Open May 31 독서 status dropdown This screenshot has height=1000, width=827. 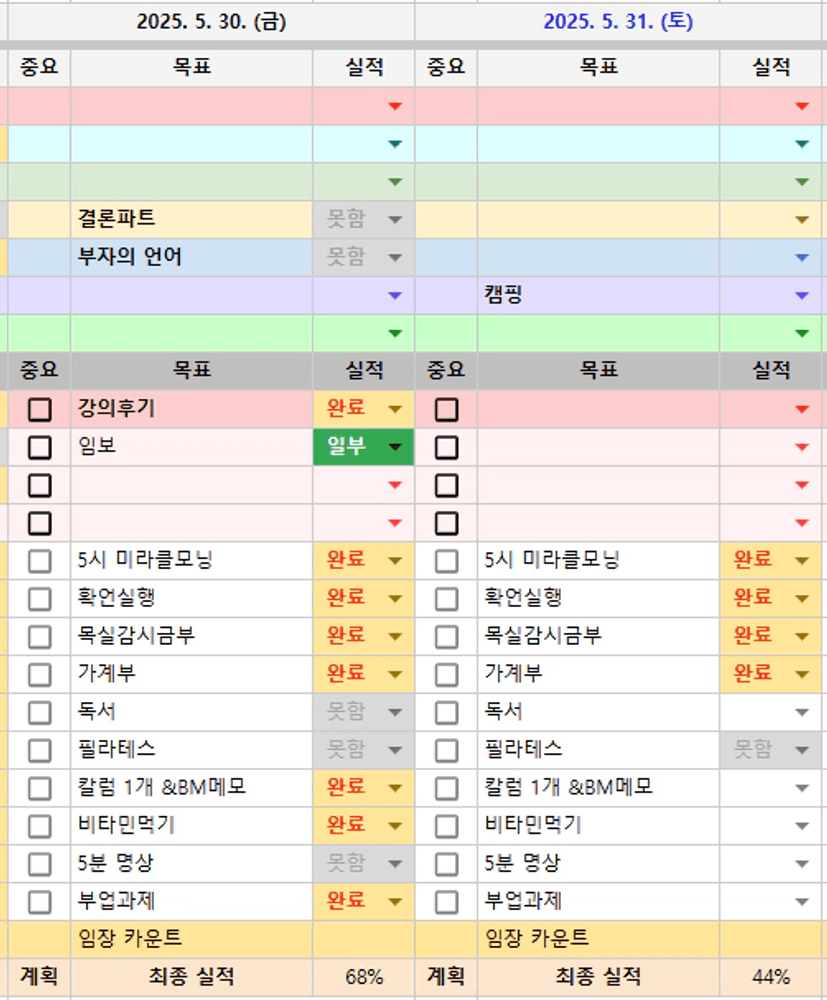click(x=801, y=713)
